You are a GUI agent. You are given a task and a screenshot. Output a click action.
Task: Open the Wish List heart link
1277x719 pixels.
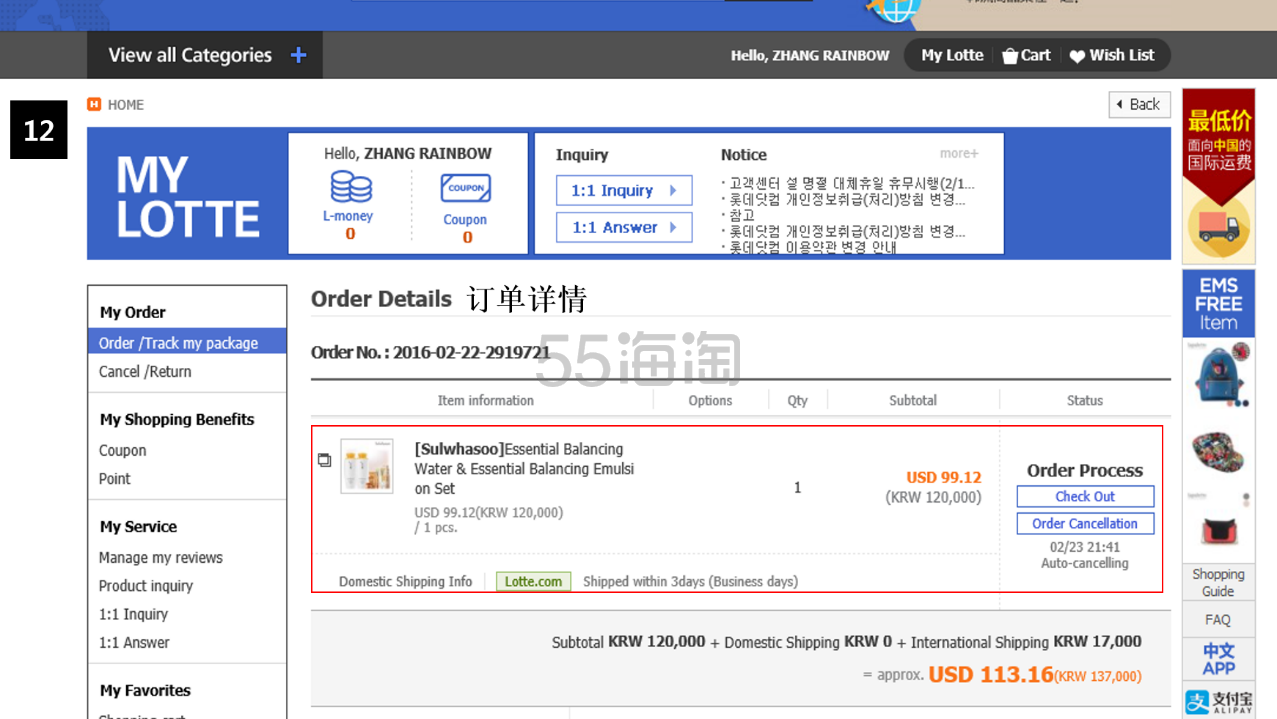[x=1112, y=56]
